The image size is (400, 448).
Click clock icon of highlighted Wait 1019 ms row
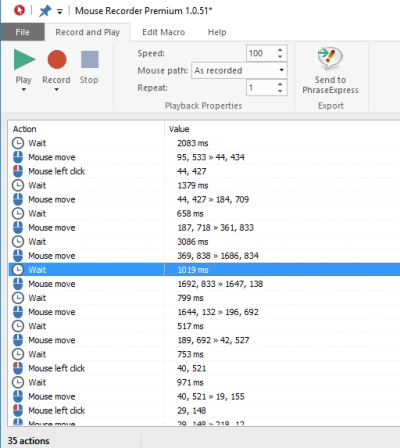coord(18,270)
